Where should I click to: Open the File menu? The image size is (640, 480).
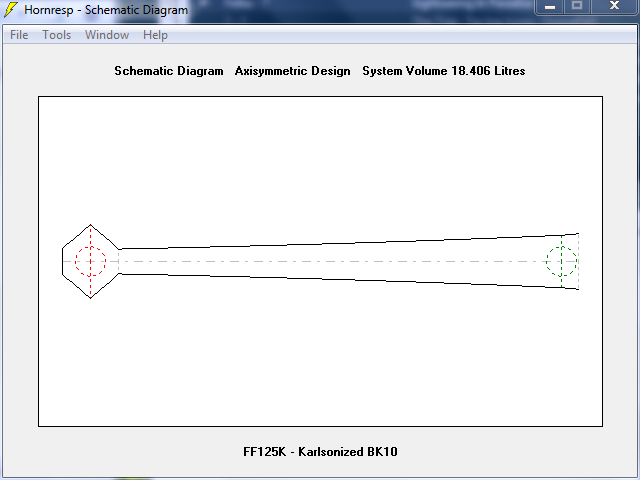pyautogui.click(x=19, y=35)
